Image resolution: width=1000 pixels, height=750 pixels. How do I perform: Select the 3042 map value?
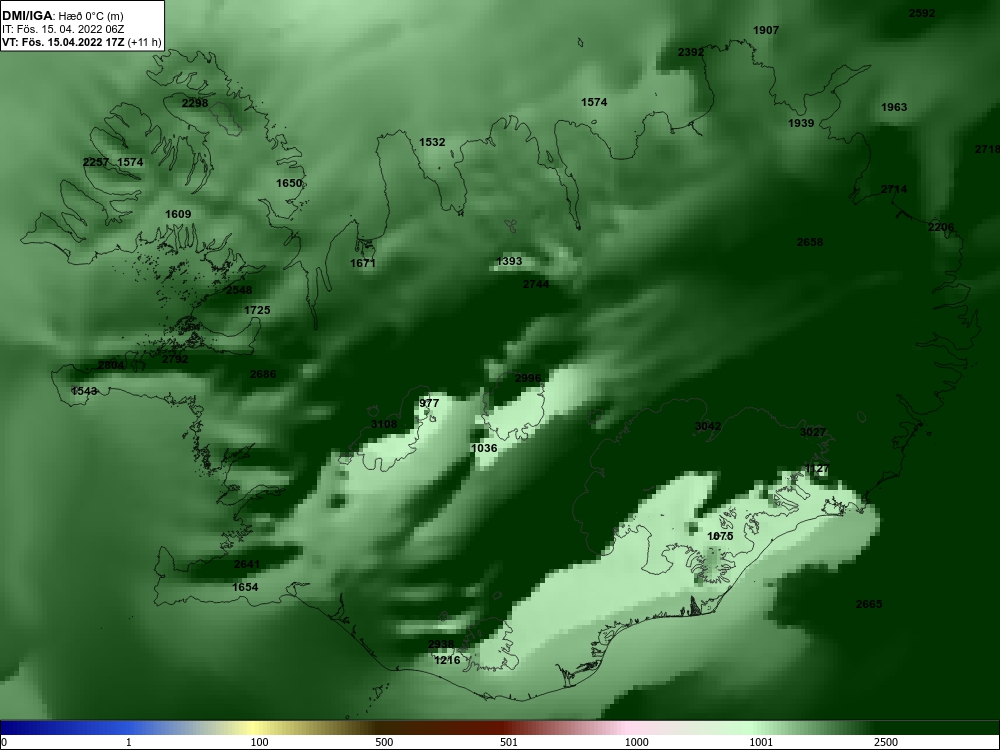point(708,426)
